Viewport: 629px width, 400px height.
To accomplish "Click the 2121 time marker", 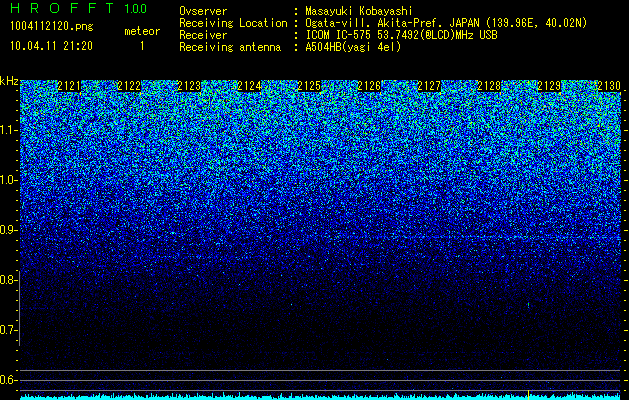I will click(x=69, y=86).
